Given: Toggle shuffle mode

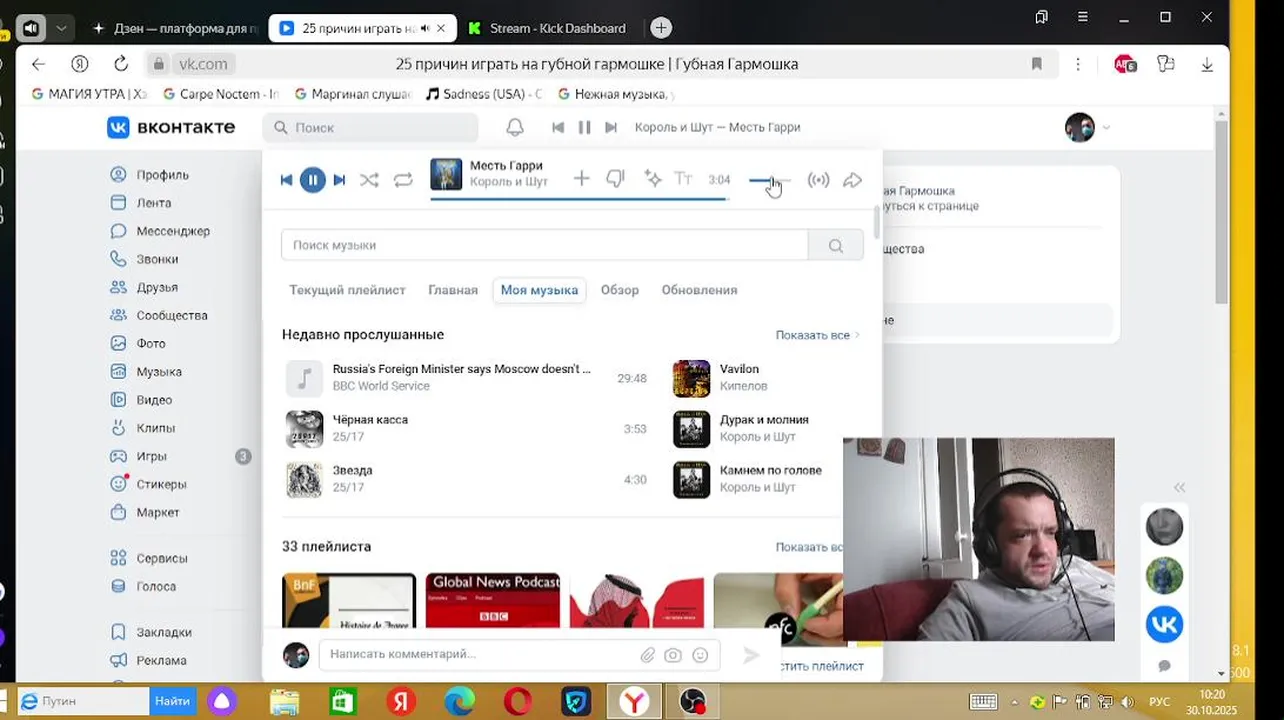Looking at the screenshot, I should pyautogui.click(x=369, y=180).
